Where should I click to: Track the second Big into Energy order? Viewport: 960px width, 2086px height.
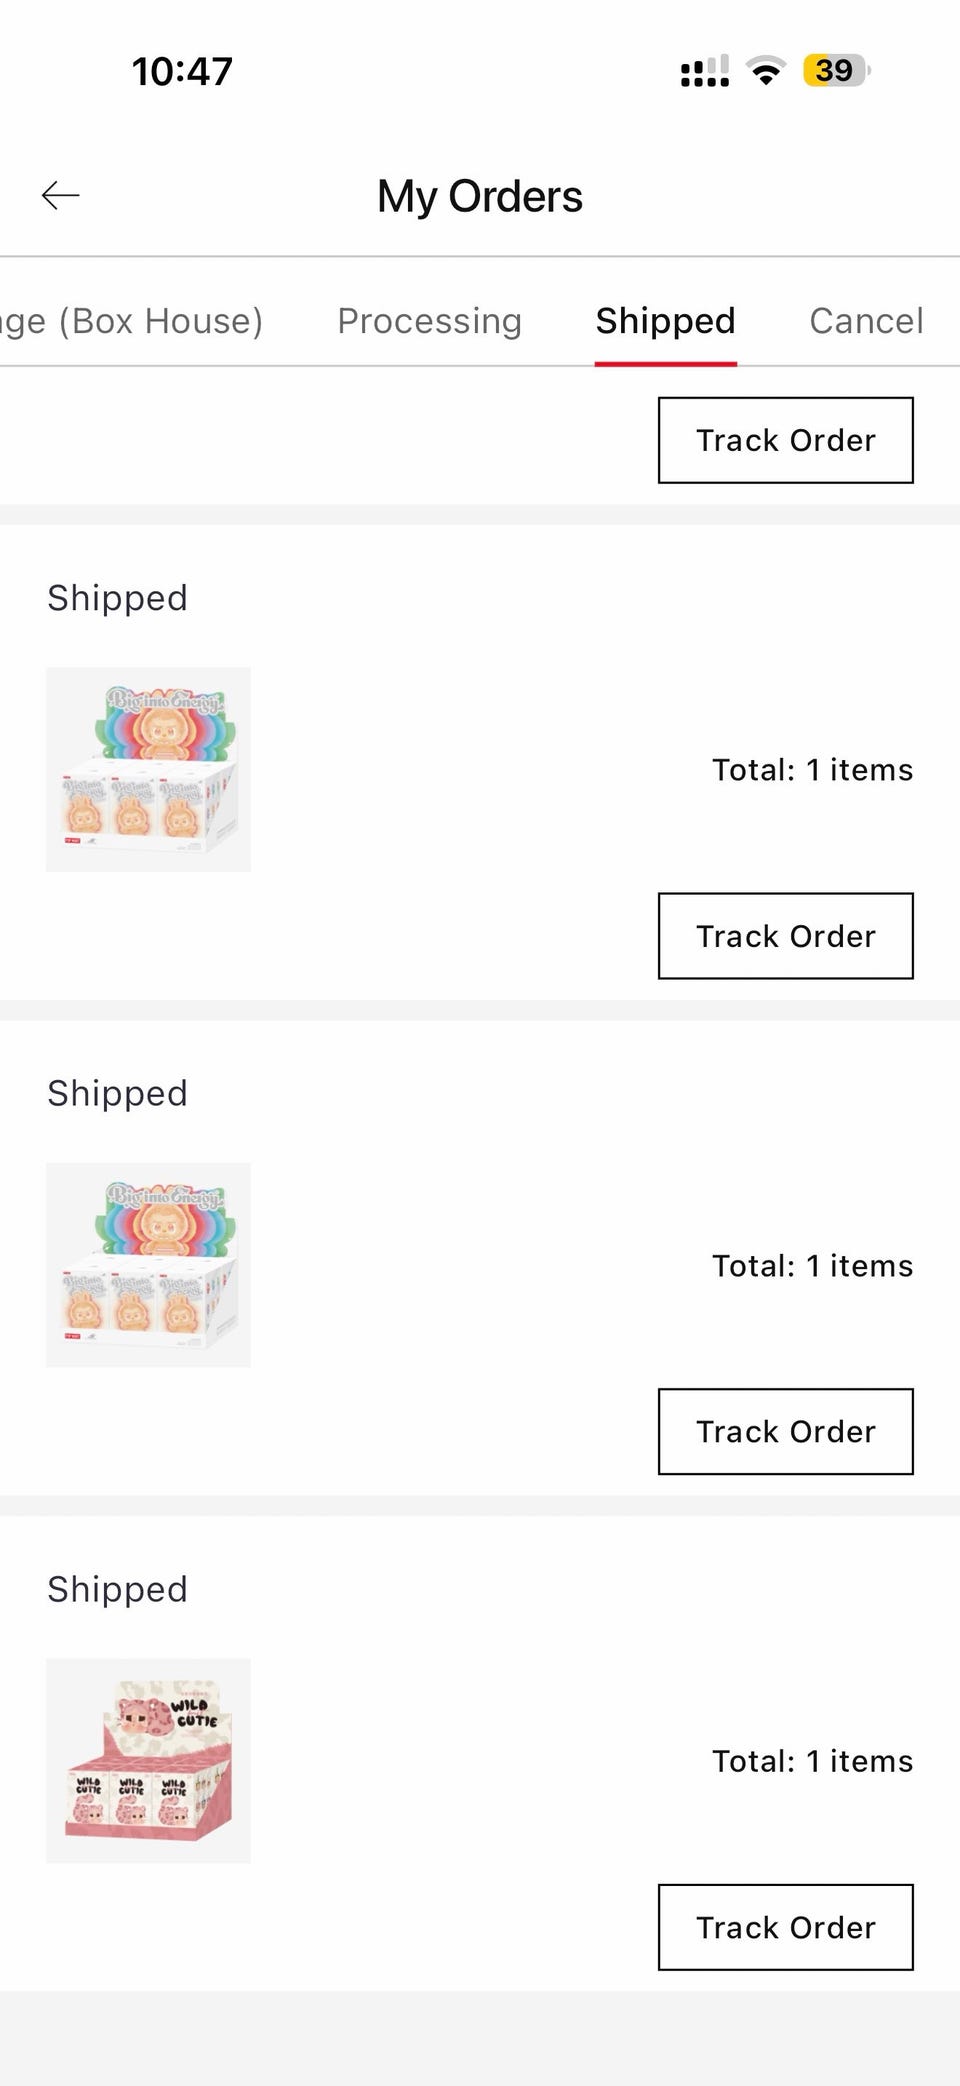point(785,1431)
